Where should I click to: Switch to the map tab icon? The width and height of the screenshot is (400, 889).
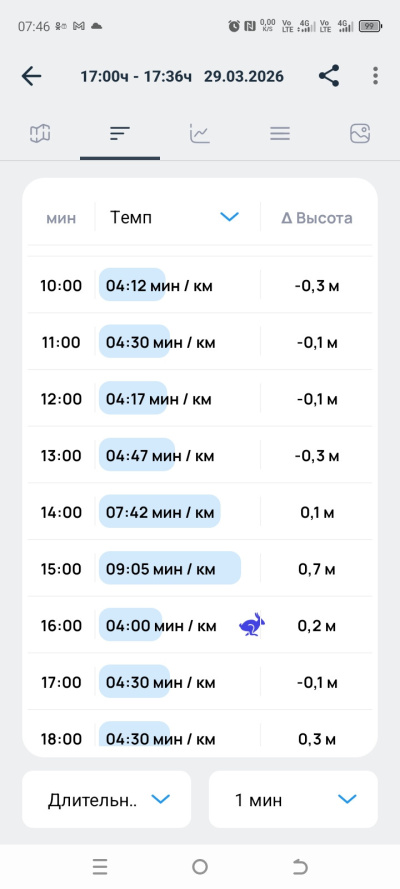40,134
